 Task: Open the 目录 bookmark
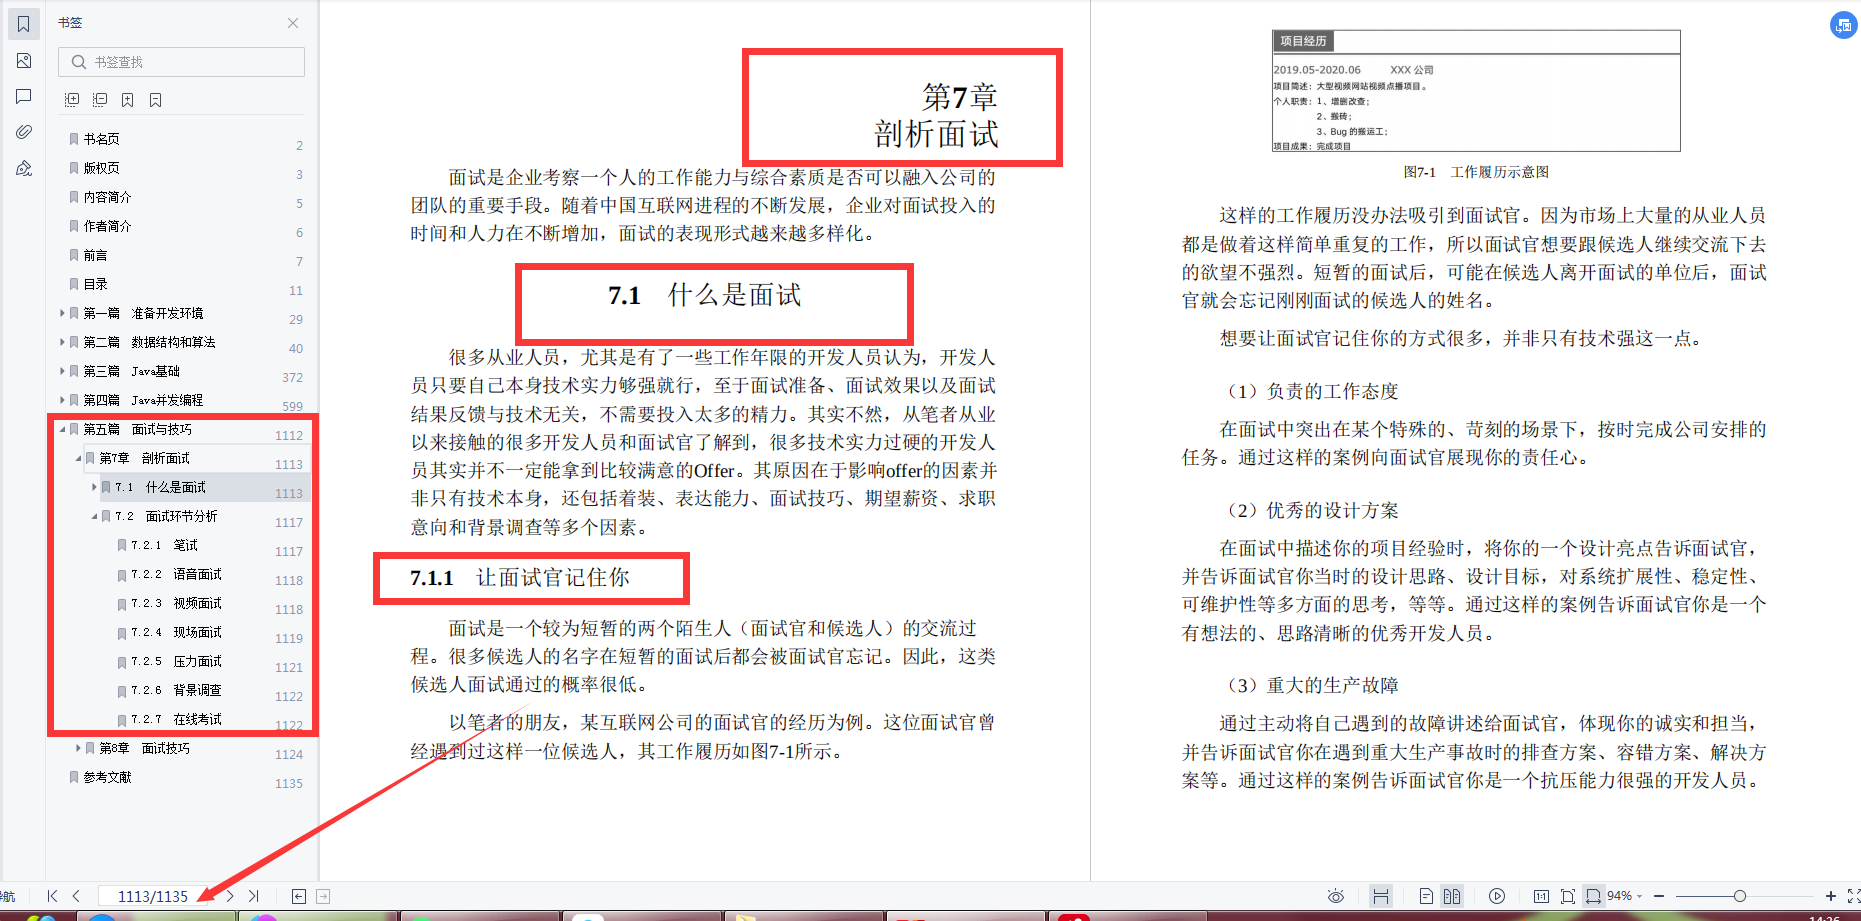[95, 284]
